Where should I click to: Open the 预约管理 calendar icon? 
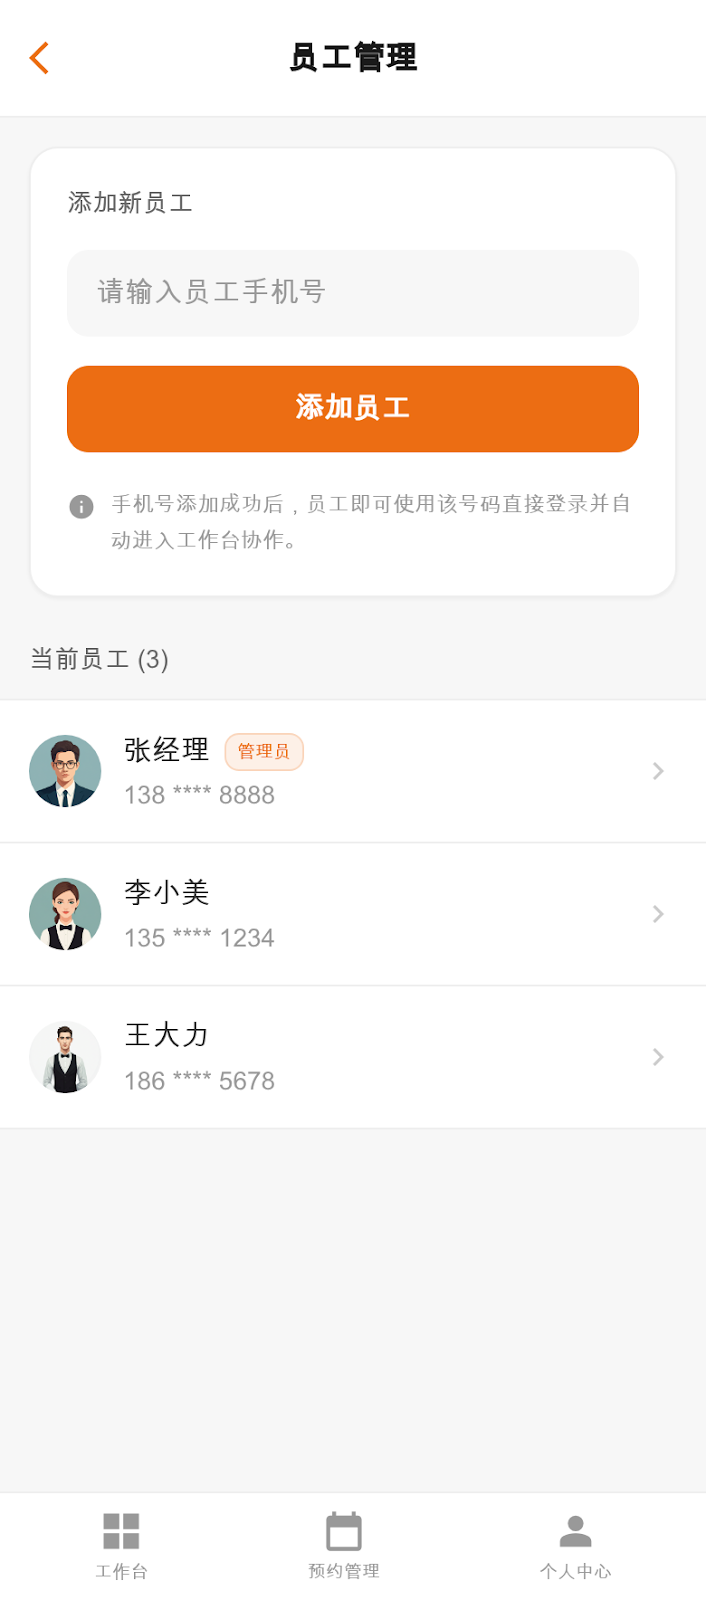click(x=344, y=1530)
